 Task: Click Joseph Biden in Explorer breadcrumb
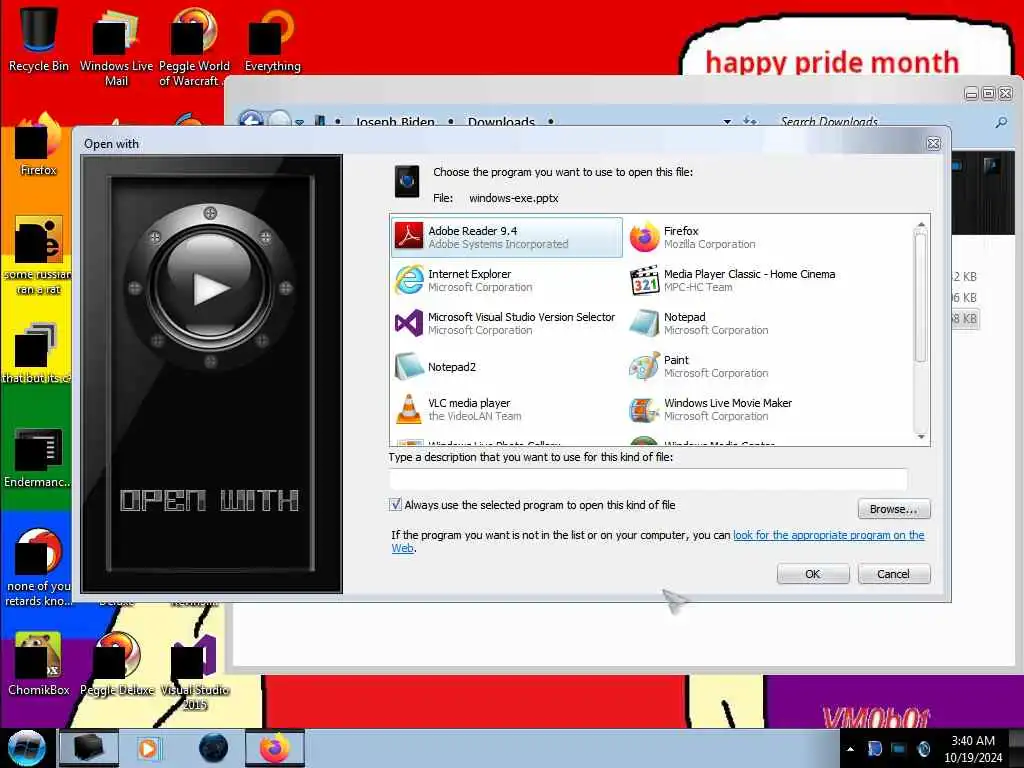(x=394, y=121)
